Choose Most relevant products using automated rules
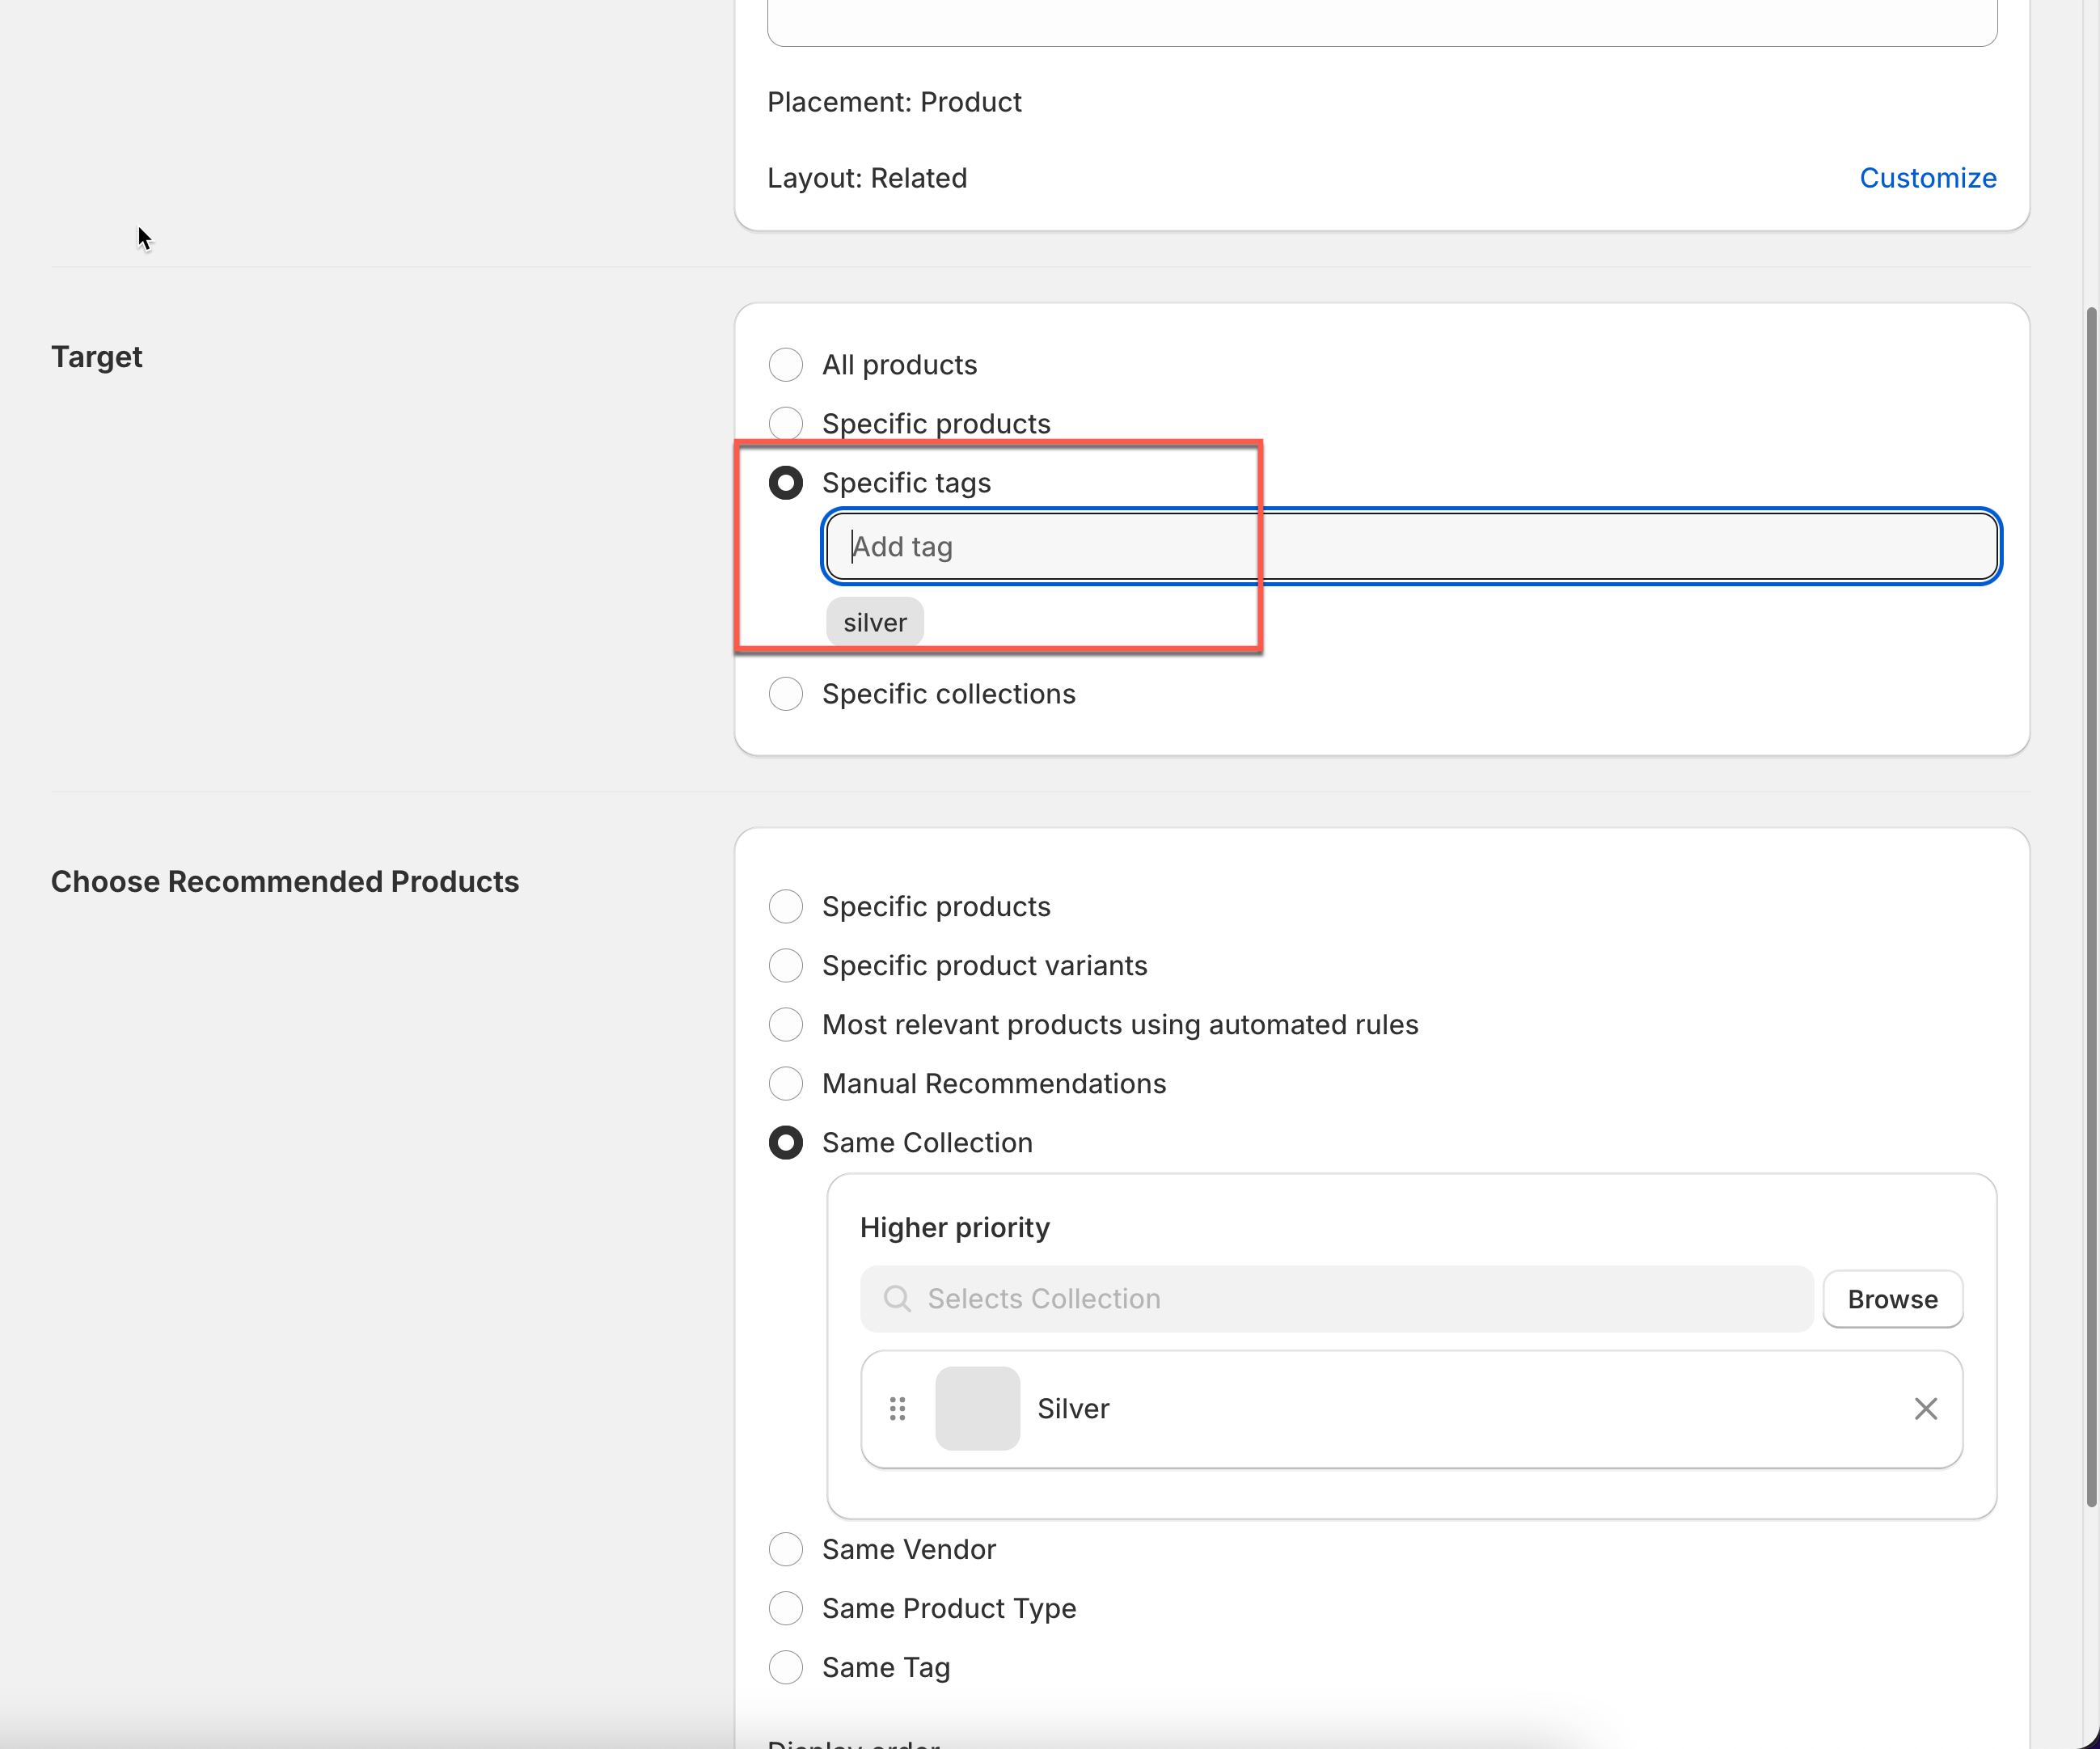 coord(786,1024)
